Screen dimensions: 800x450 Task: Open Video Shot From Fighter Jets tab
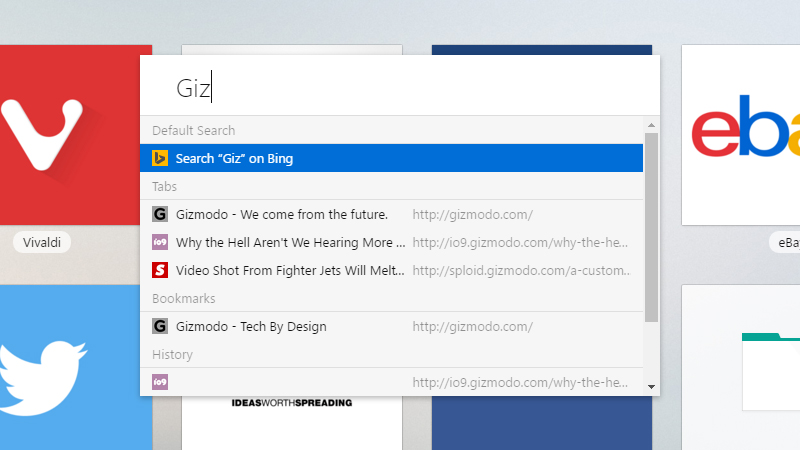[391, 270]
